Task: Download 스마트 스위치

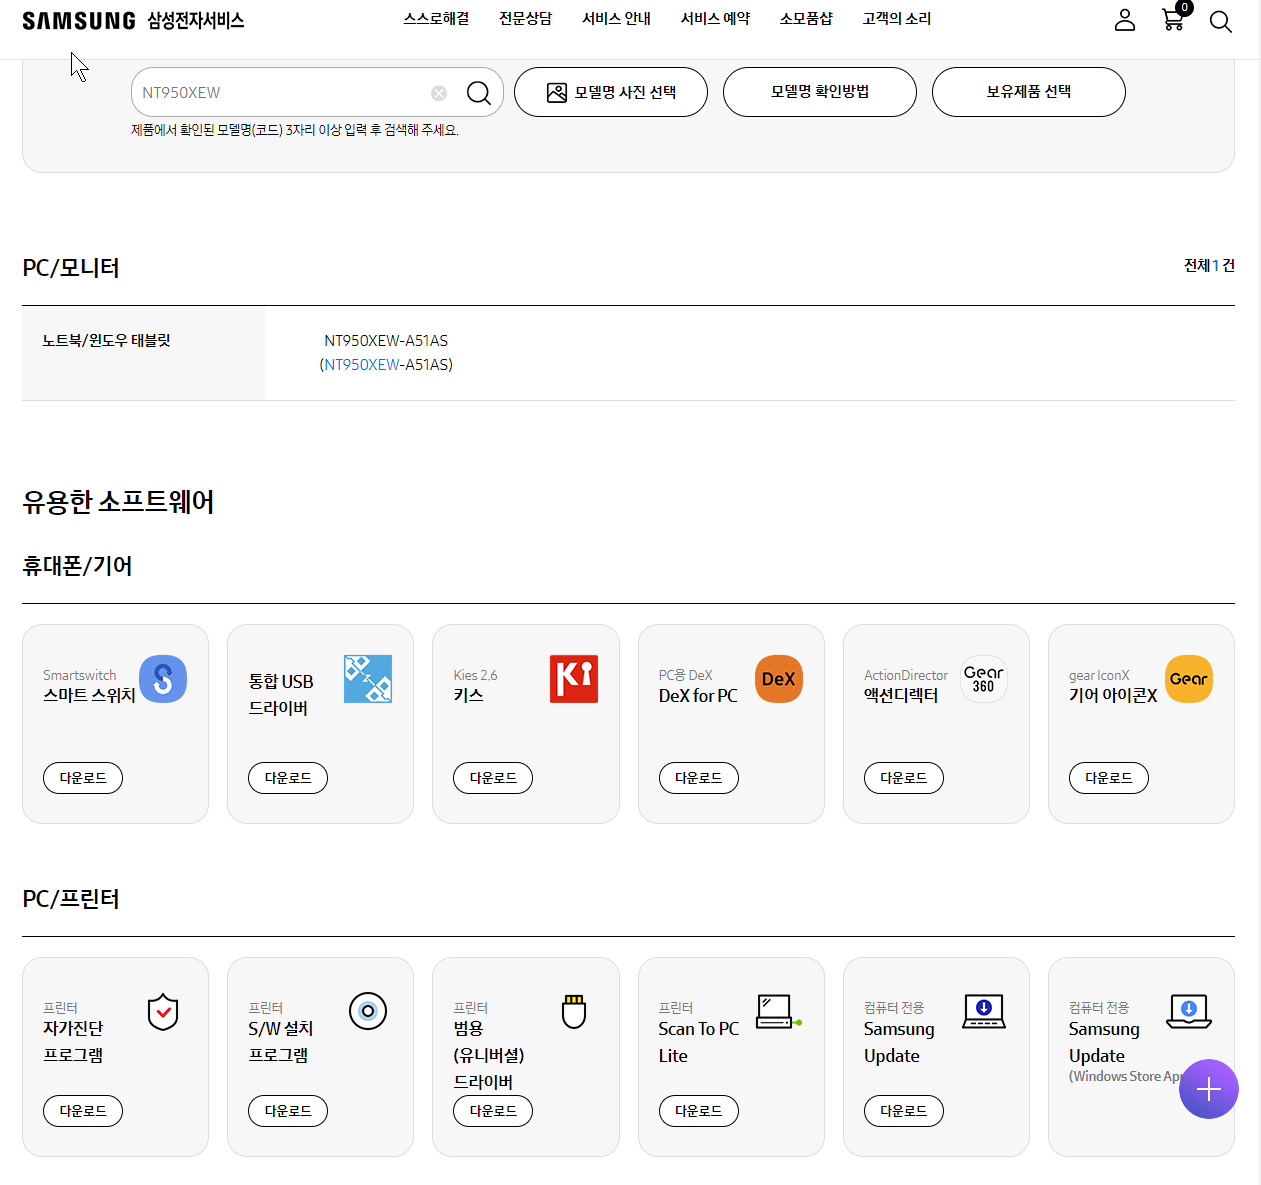Action: tap(83, 778)
